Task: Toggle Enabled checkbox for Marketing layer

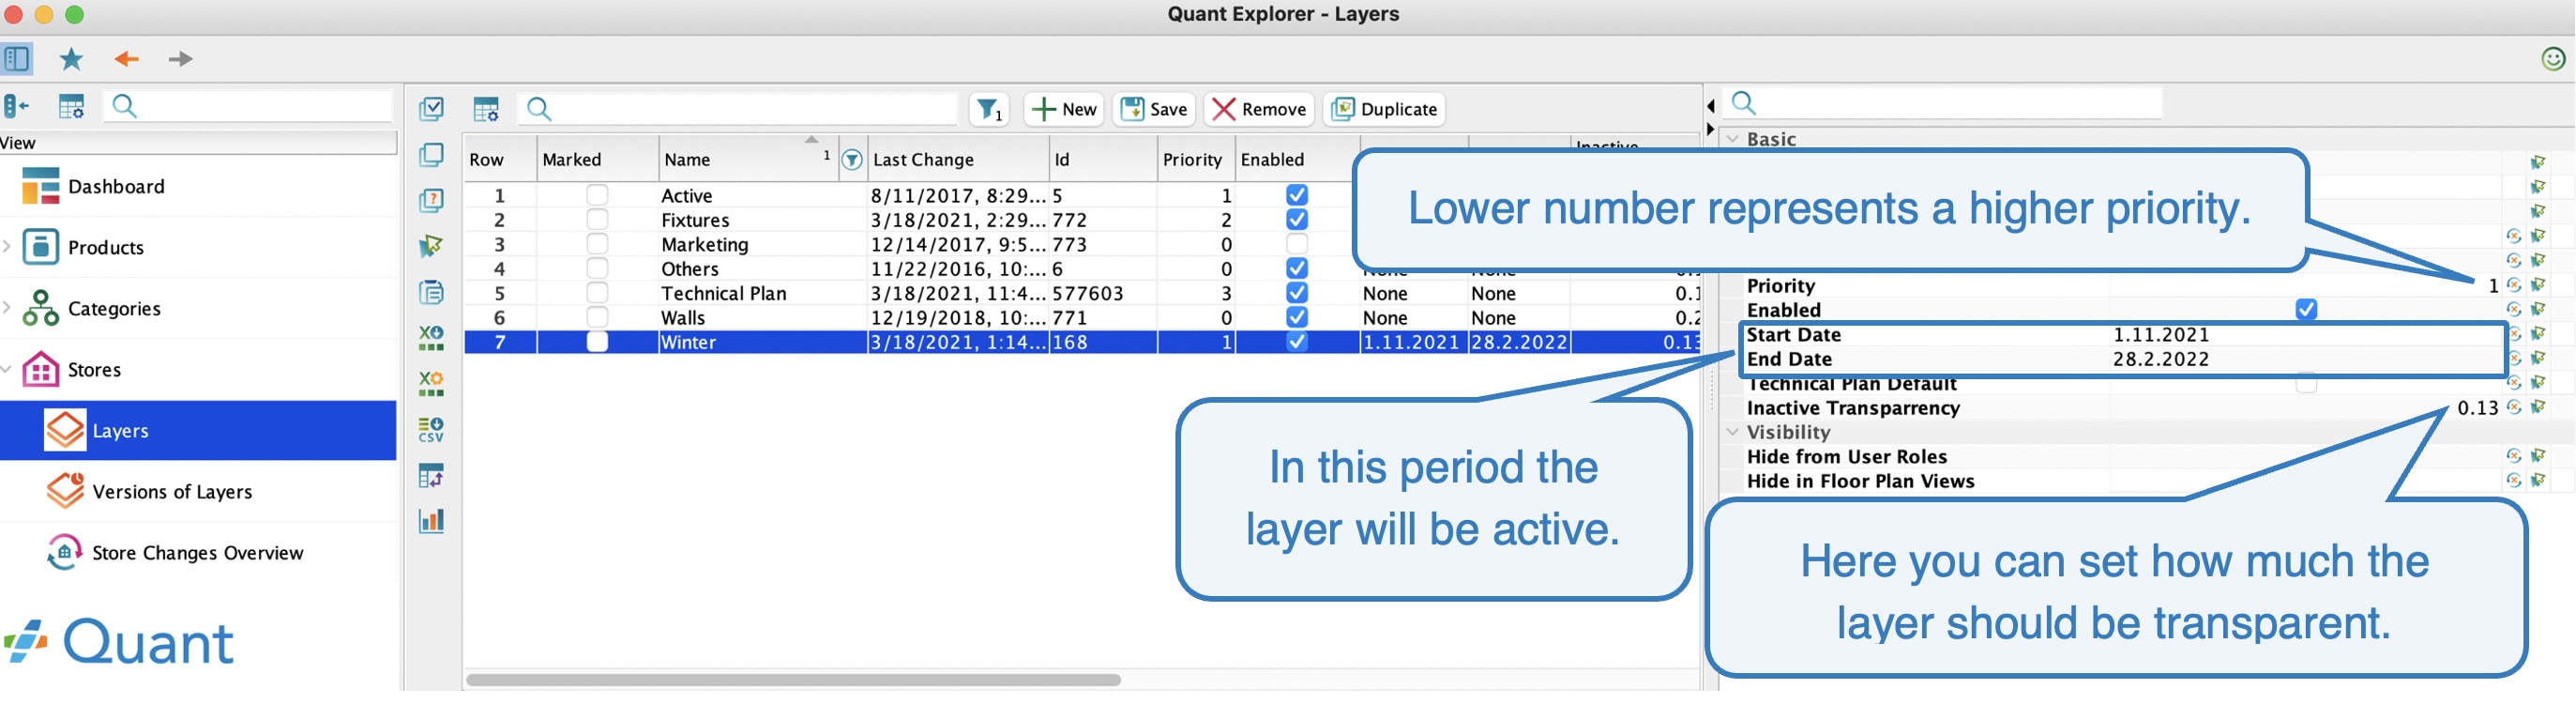Action: [x=1297, y=244]
